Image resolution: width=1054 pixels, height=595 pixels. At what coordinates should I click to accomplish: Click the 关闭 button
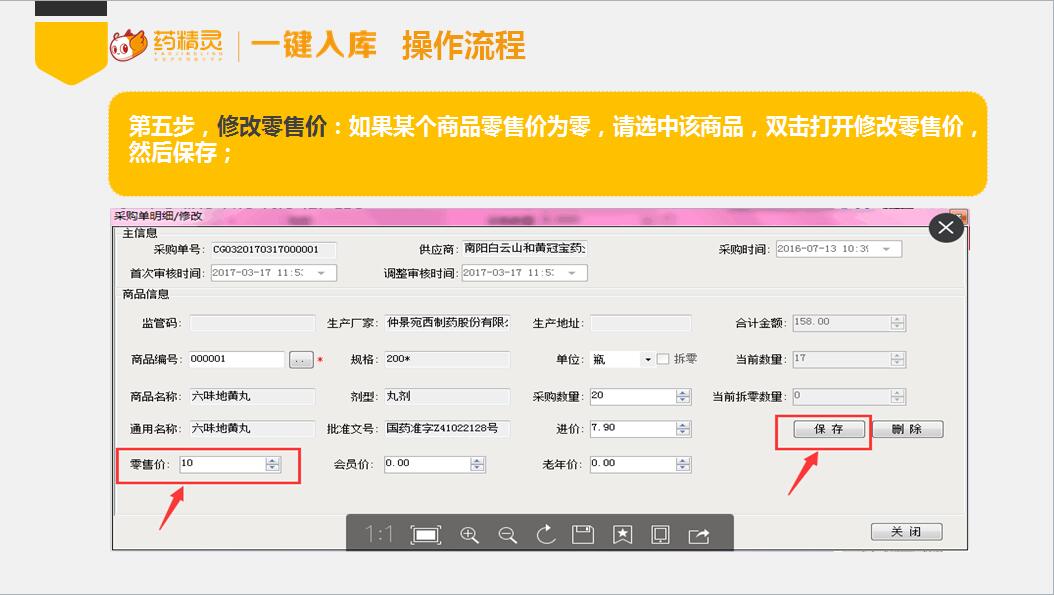tap(906, 532)
